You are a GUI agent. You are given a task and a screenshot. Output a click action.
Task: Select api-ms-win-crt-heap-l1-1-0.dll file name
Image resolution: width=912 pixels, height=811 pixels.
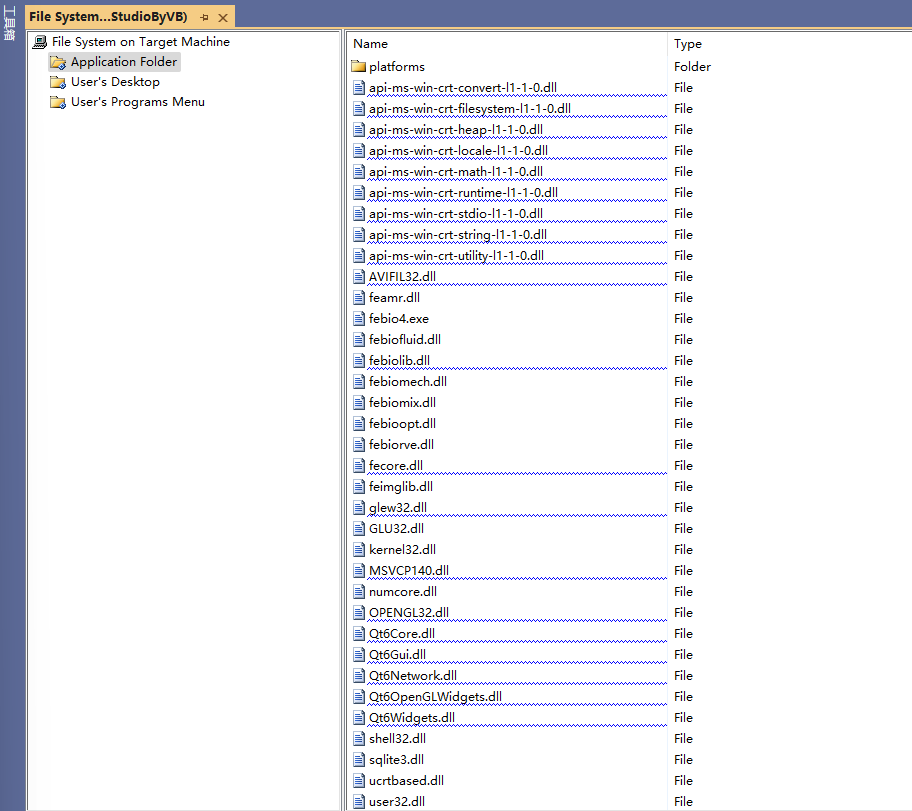[x=456, y=130]
